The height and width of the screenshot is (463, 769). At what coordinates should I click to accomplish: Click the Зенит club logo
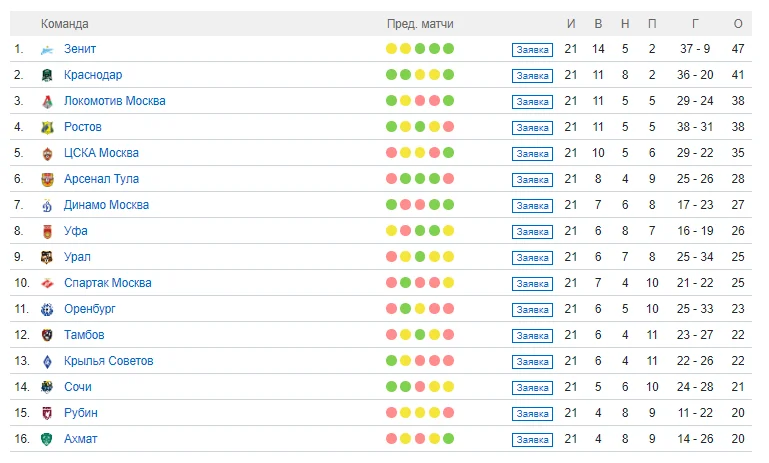point(47,50)
